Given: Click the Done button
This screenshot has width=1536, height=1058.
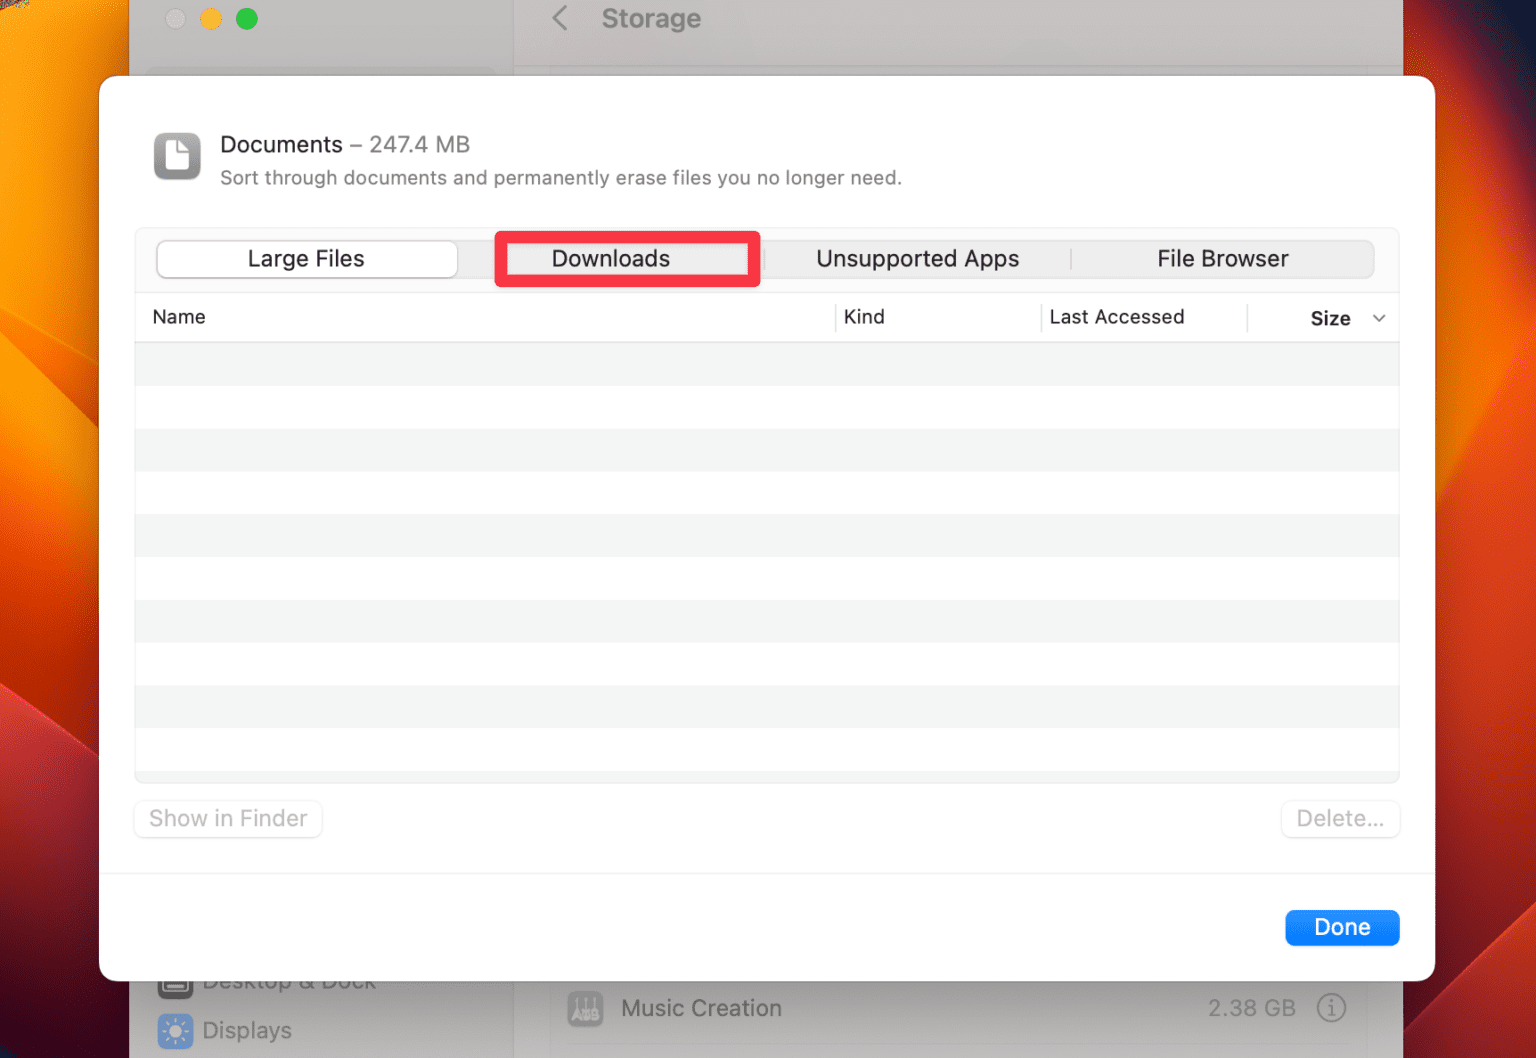Looking at the screenshot, I should (x=1342, y=927).
